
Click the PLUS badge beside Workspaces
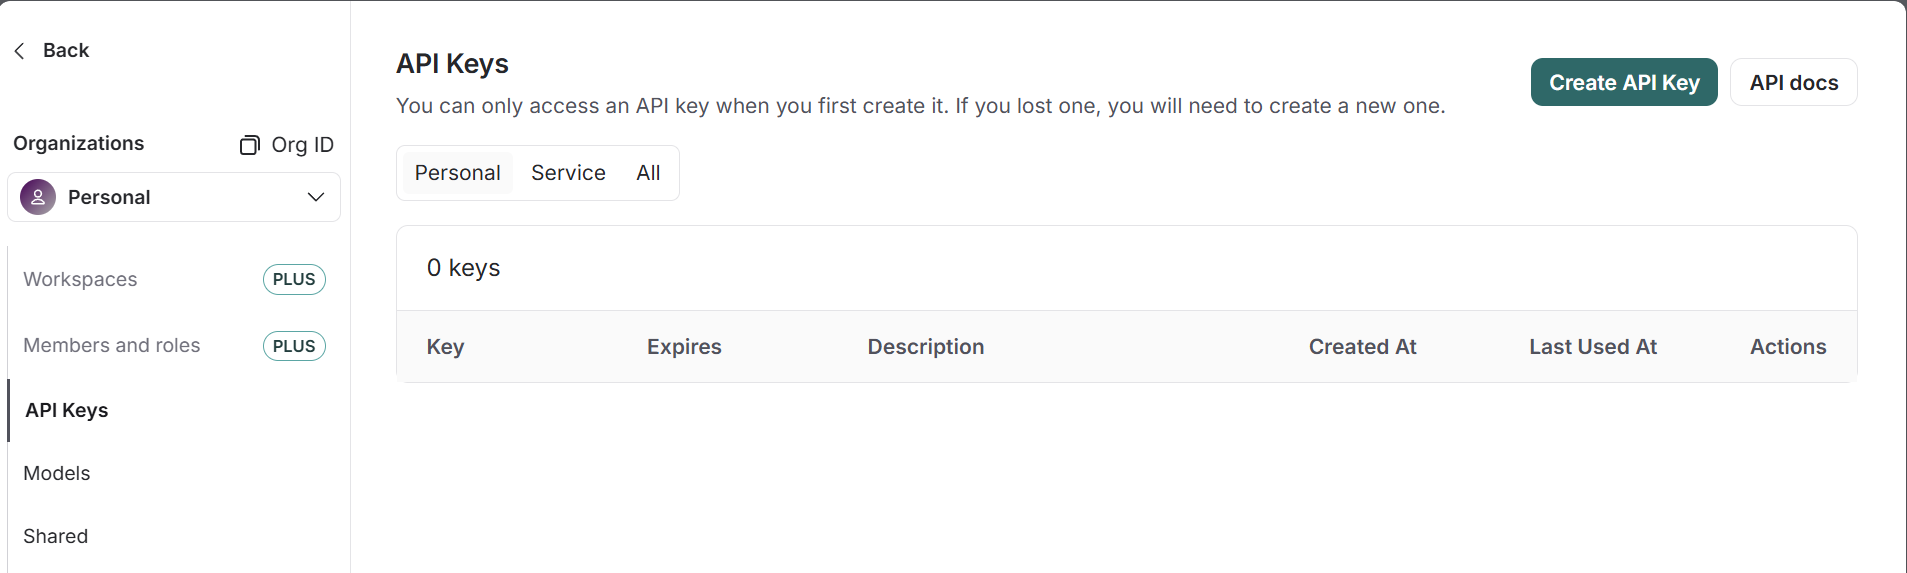294,279
